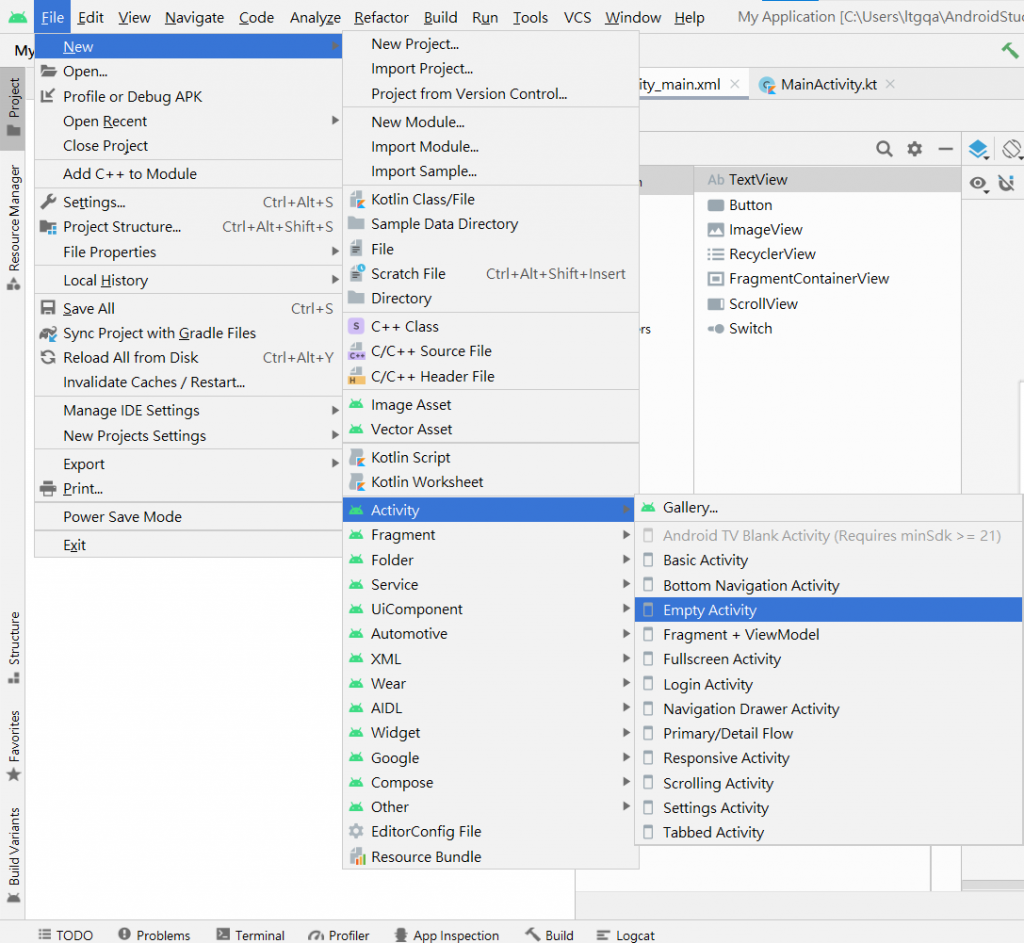Click Sync Project with Gradle Files
Image resolution: width=1024 pixels, height=943 pixels.
(189, 333)
